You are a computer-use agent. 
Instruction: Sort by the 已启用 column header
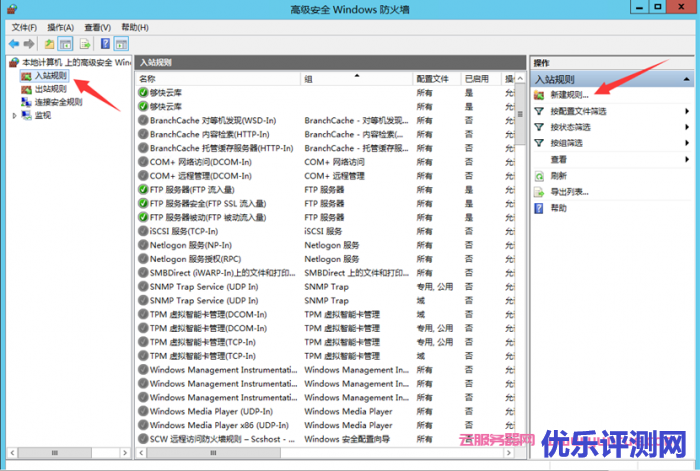coord(480,79)
